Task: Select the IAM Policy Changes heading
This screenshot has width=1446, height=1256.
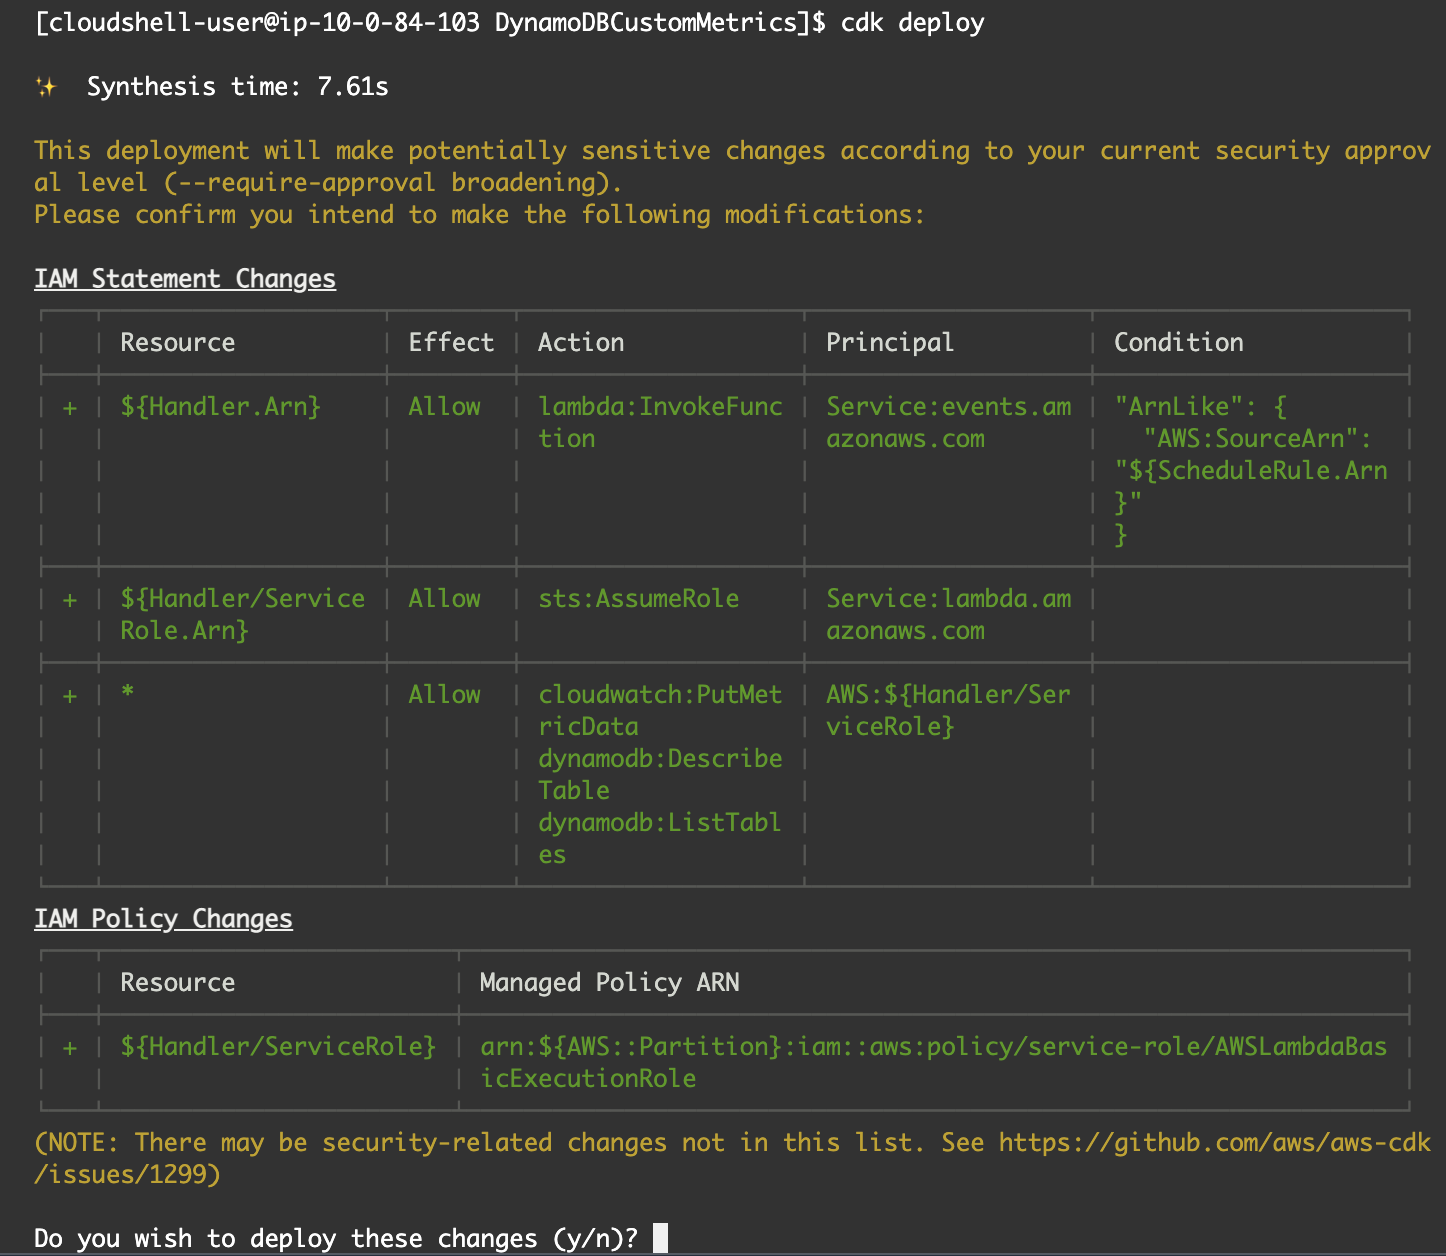Action: pos(163,918)
